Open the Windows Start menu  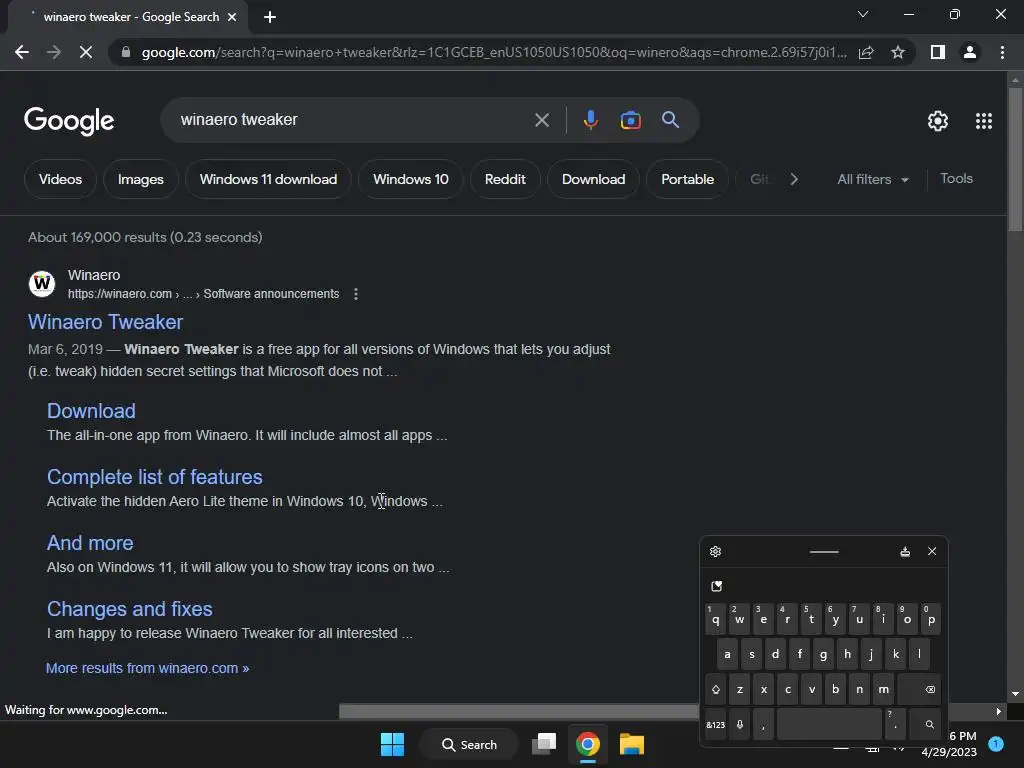392,744
